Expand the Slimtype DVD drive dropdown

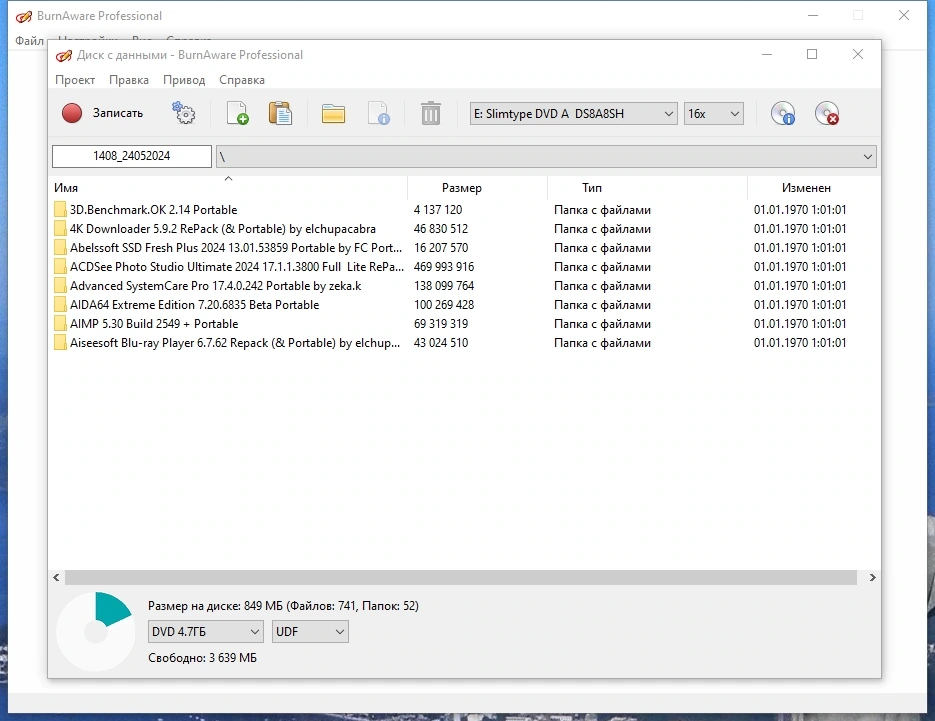[x=668, y=114]
